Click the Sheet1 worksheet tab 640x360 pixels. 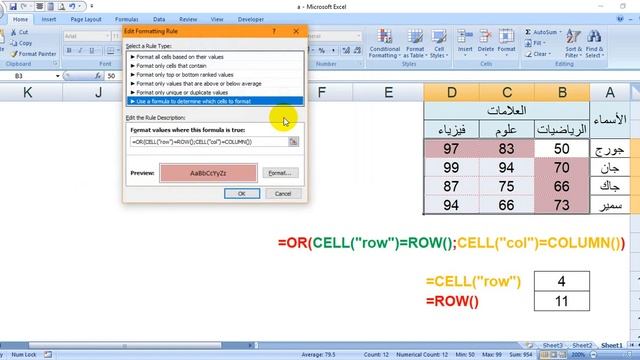point(611,346)
